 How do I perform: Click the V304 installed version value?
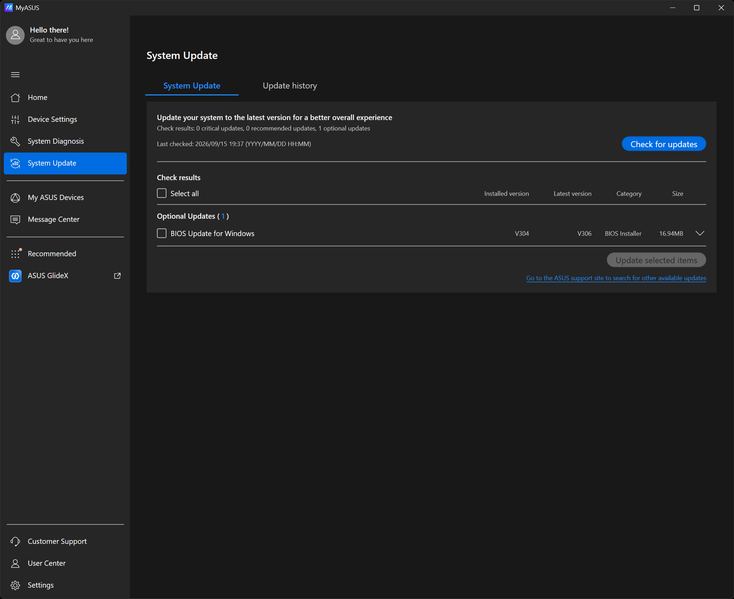coord(521,234)
